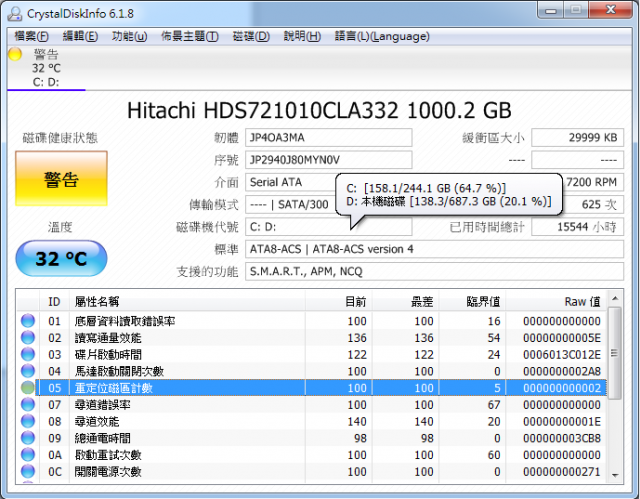Select the 重定位磁區計數 attribute row

[312, 388]
